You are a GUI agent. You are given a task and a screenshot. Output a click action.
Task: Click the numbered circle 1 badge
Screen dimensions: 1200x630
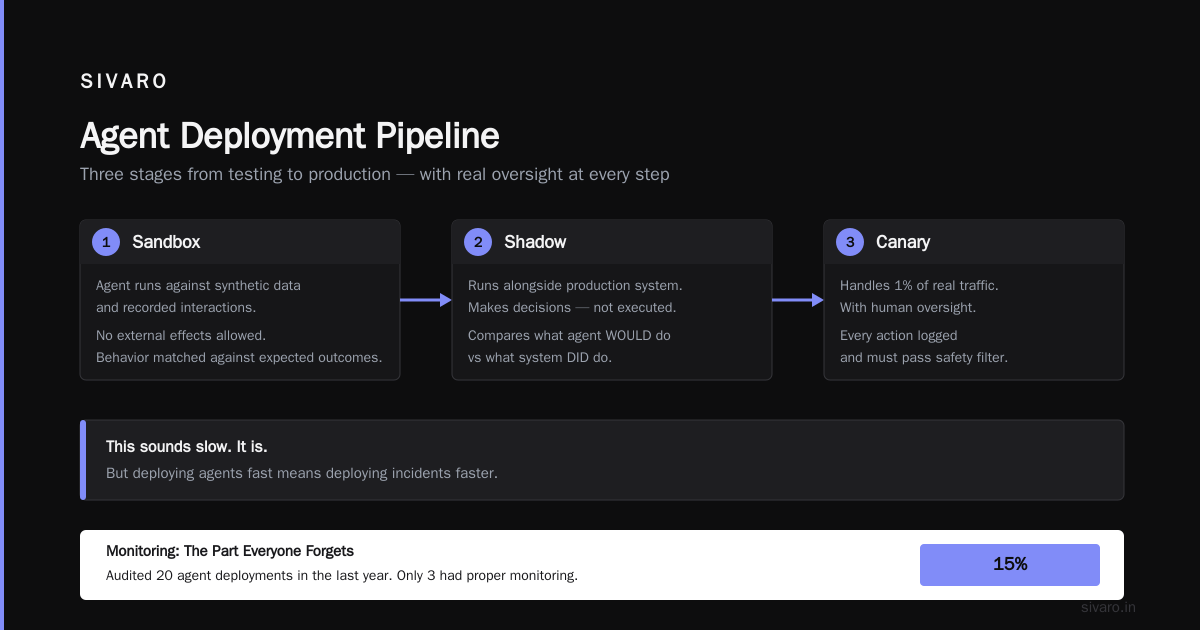(x=106, y=242)
